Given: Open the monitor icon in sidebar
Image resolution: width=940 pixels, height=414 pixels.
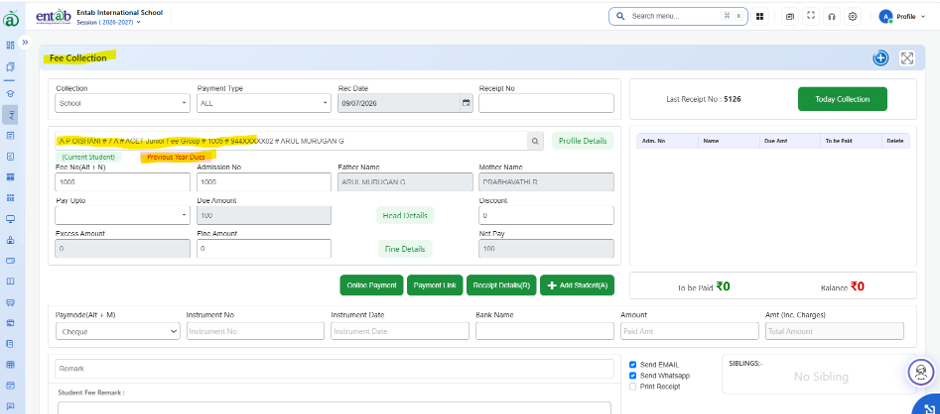Looking at the screenshot, I should [10, 219].
